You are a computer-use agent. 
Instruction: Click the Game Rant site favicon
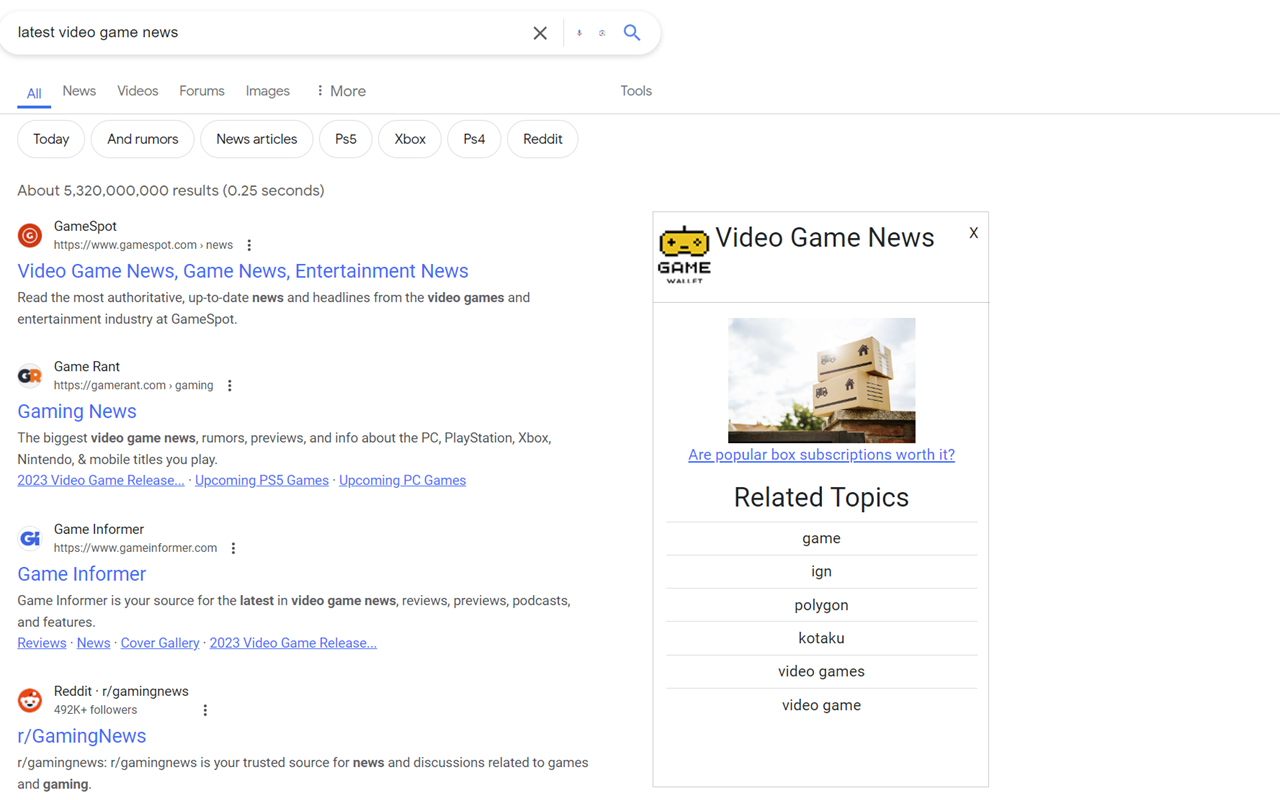(30, 376)
